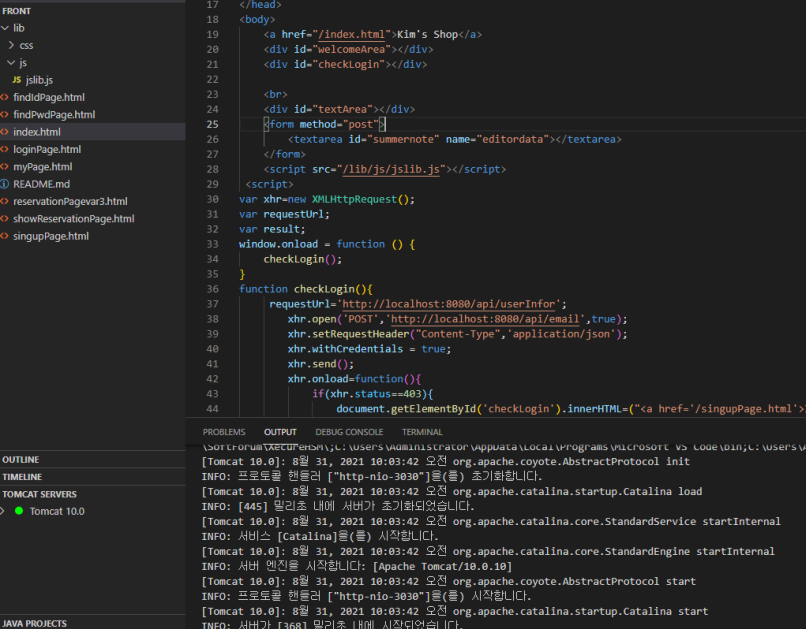Click the Catalina load log line
Viewport: 806px width, 629px height.
click(452, 491)
